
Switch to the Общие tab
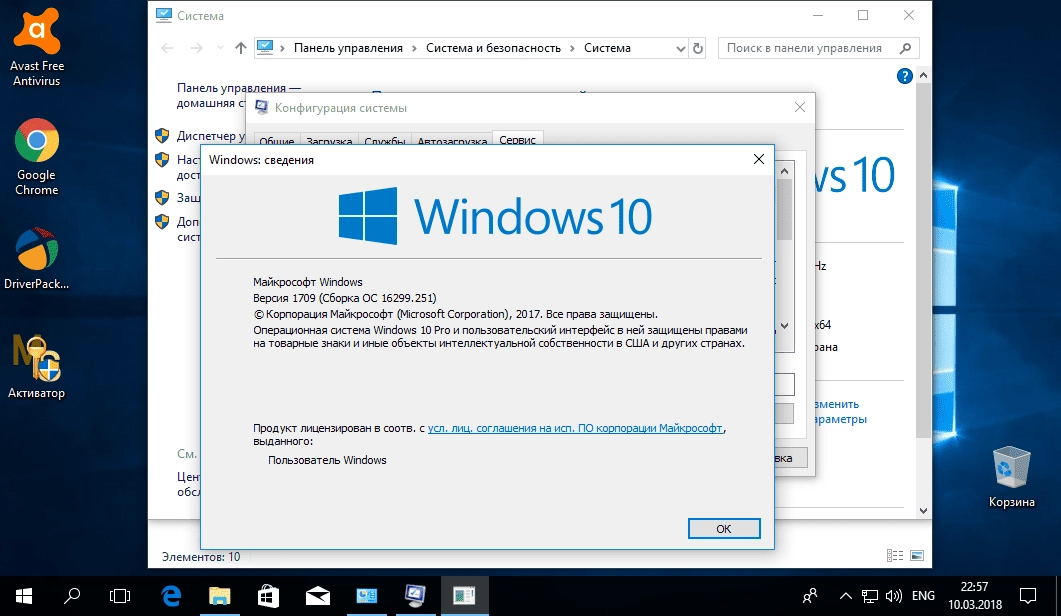pyautogui.click(x=277, y=141)
